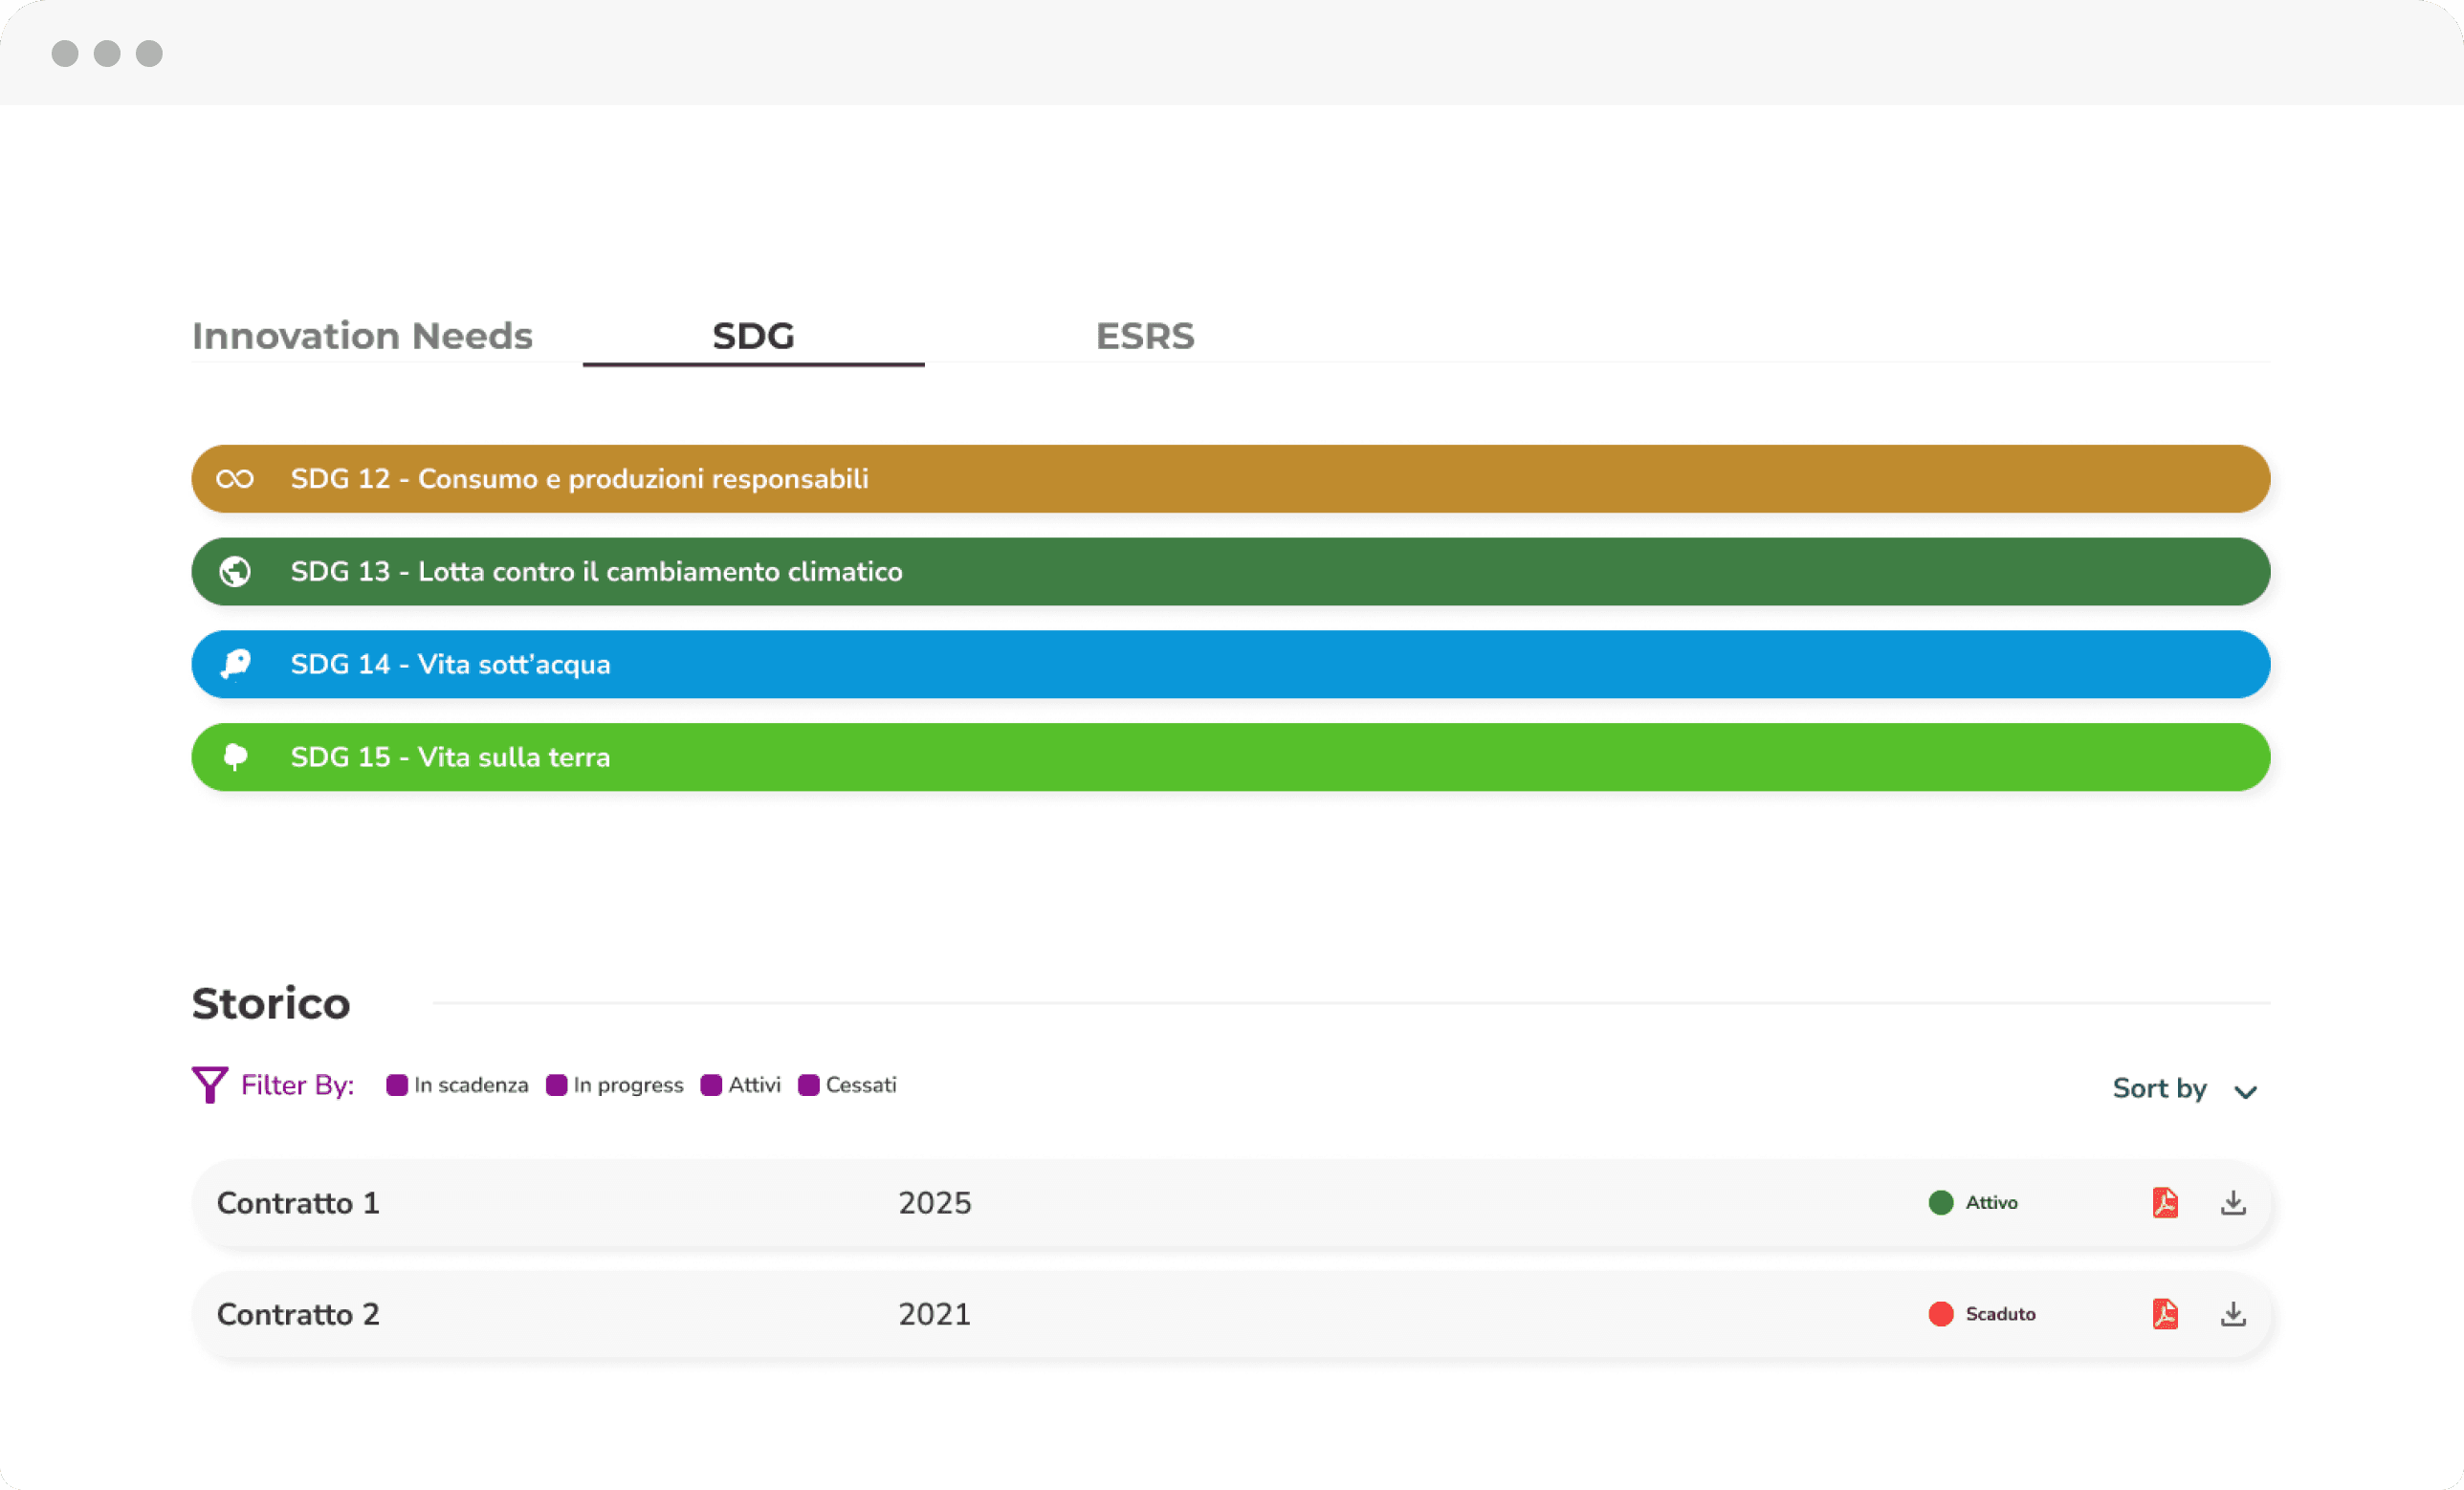Open the ESRS tab
Viewport: 2464px width, 1490px height.
1145,336
